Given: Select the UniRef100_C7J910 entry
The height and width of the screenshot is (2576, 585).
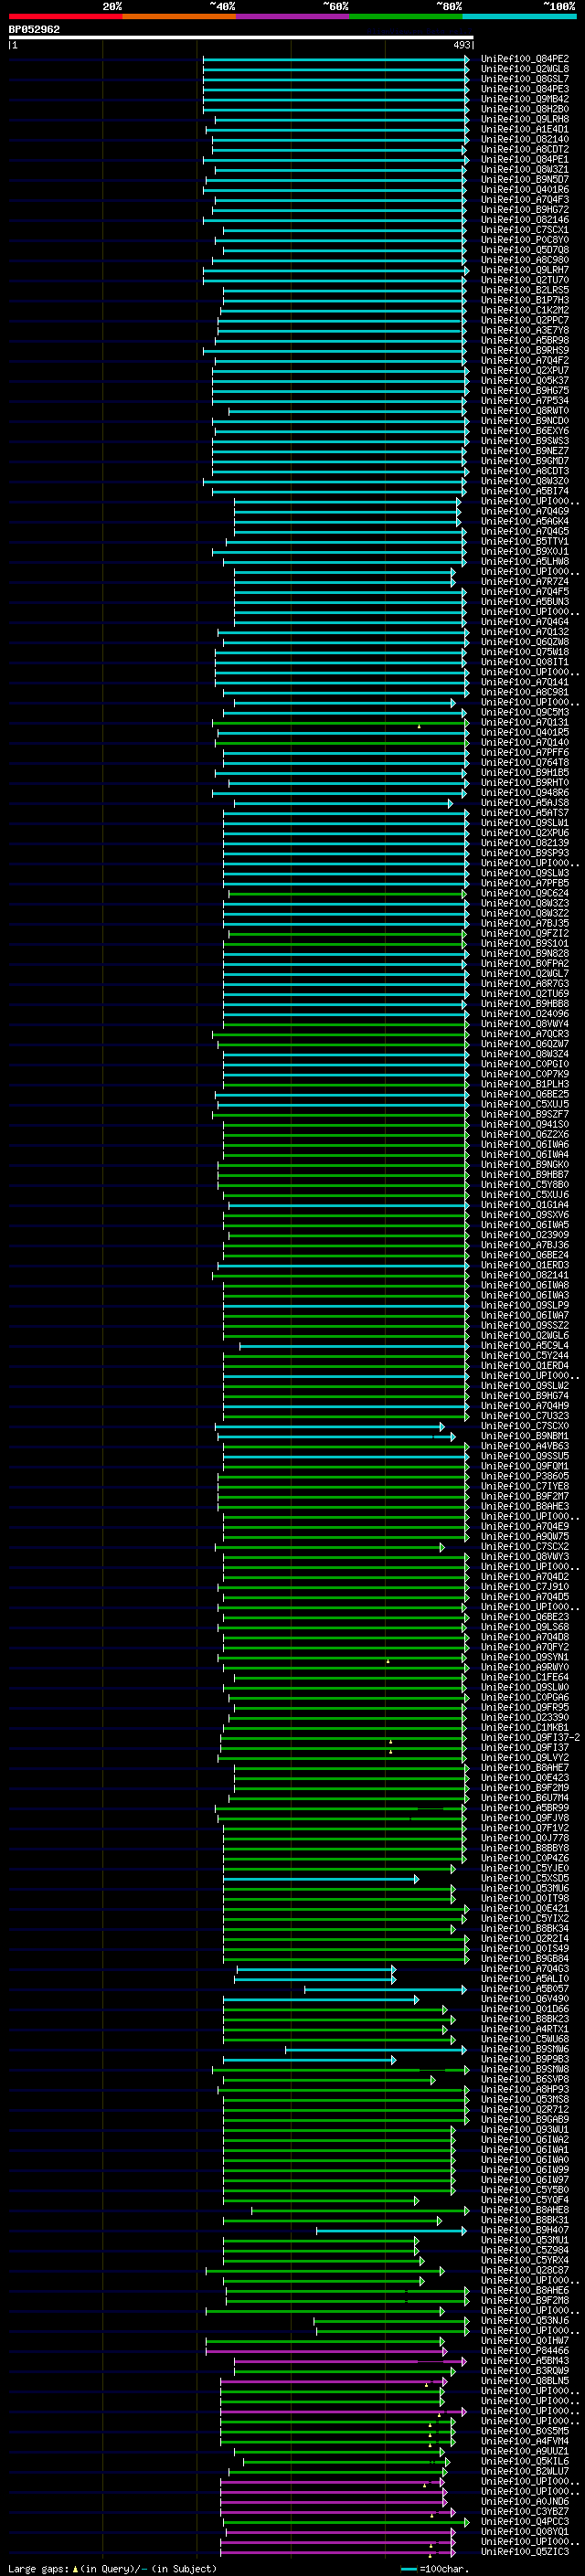Looking at the screenshot, I should point(525,1587).
